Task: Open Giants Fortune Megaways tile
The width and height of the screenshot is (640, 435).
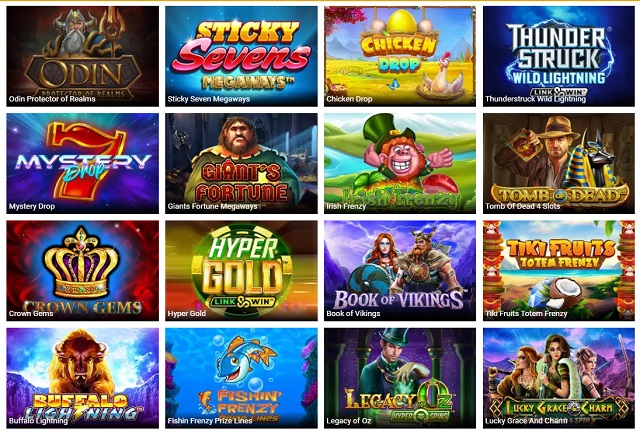Action: (x=241, y=163)
